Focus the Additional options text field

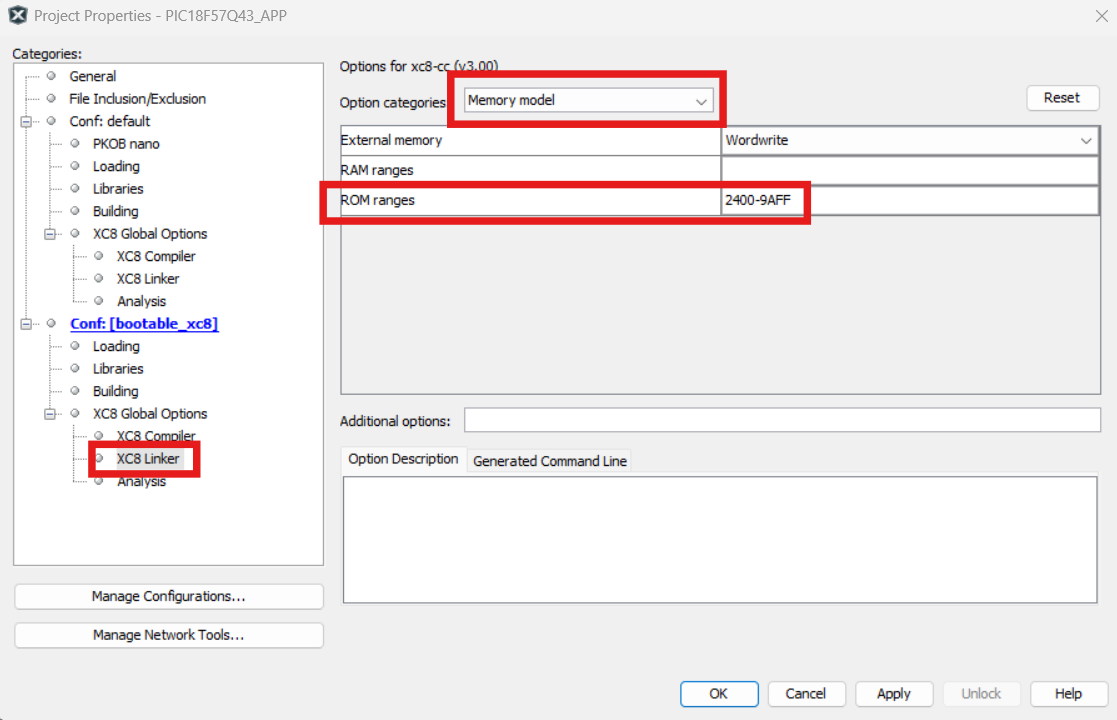pos(781,421)
